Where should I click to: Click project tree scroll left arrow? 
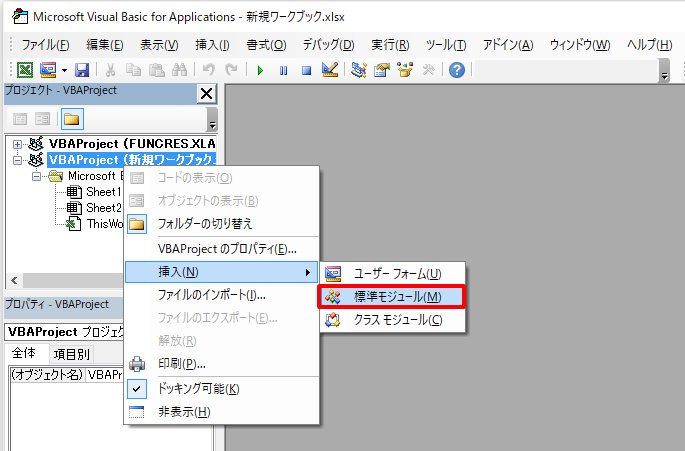[x=14, y=280]
